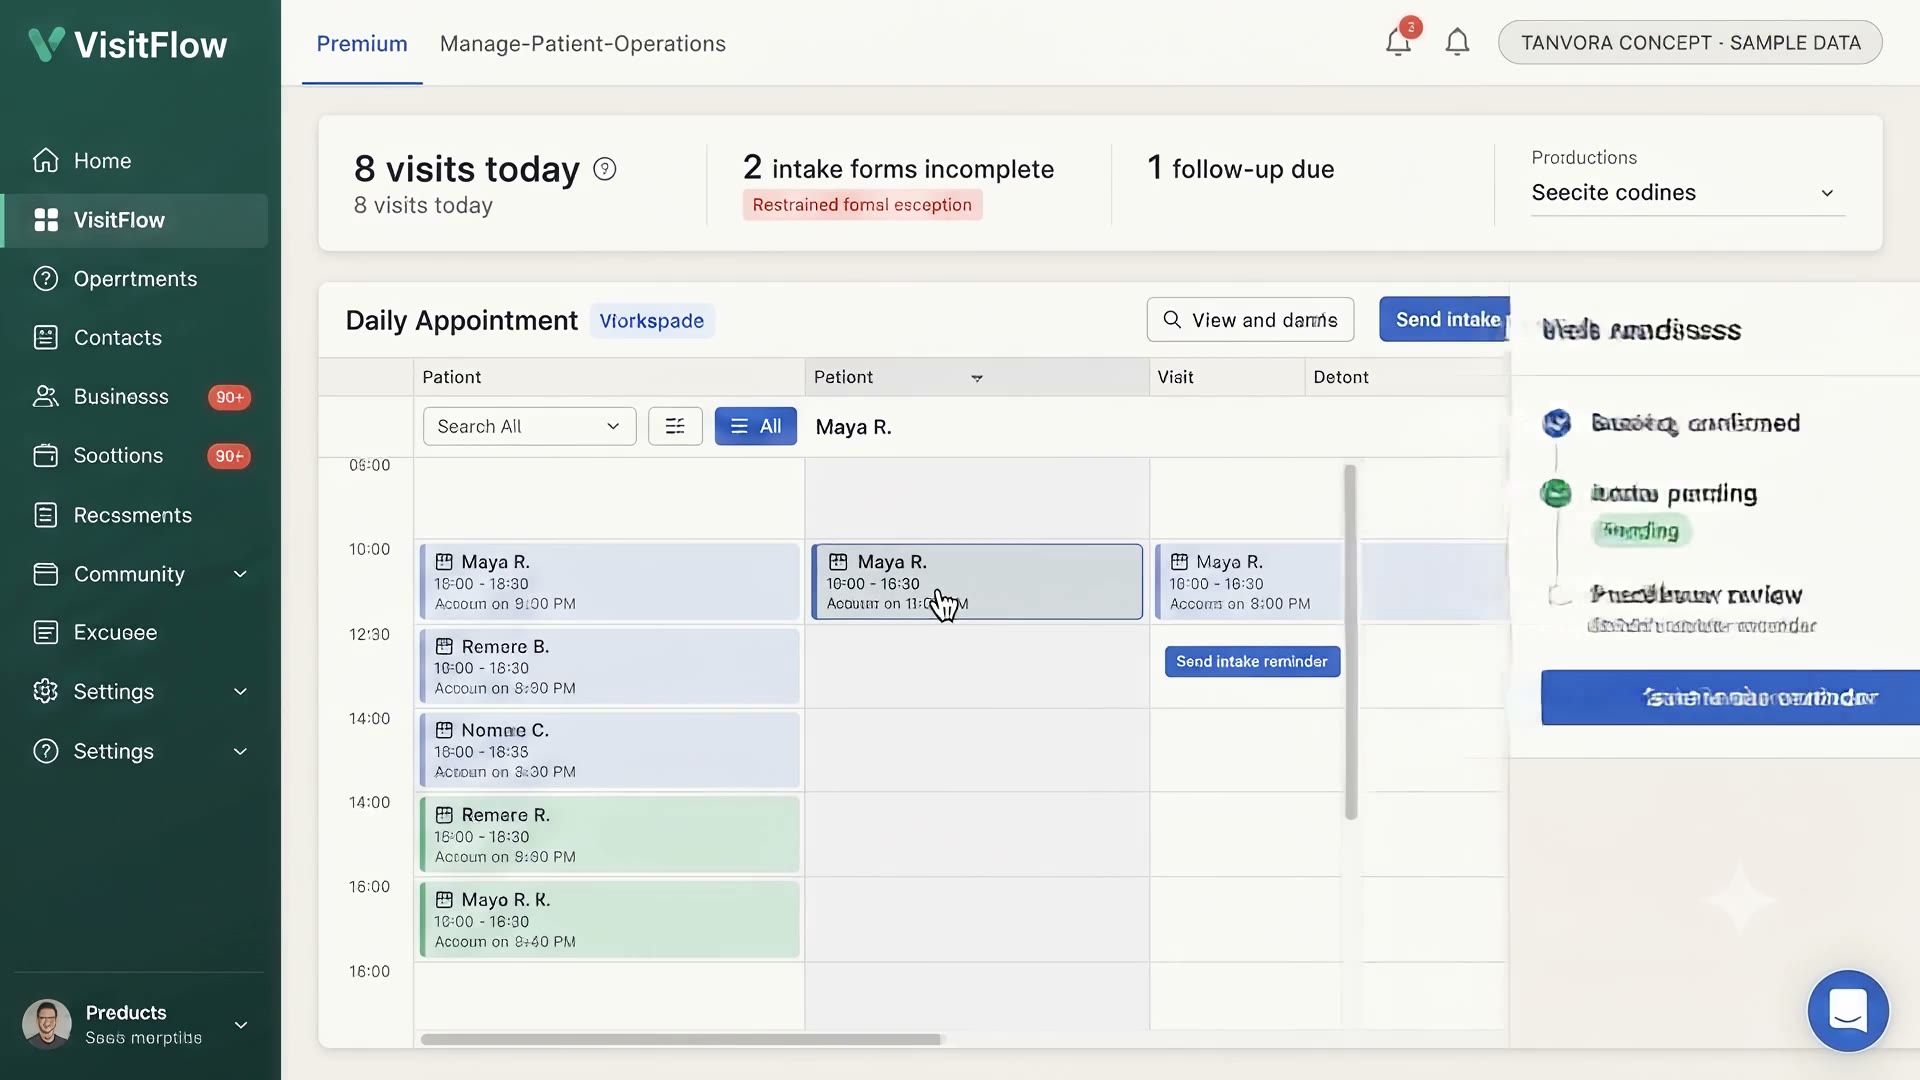
Task: Click the user avatar photo in sidebar footer
Action: pyautogui.click(x=47, y=1024)
